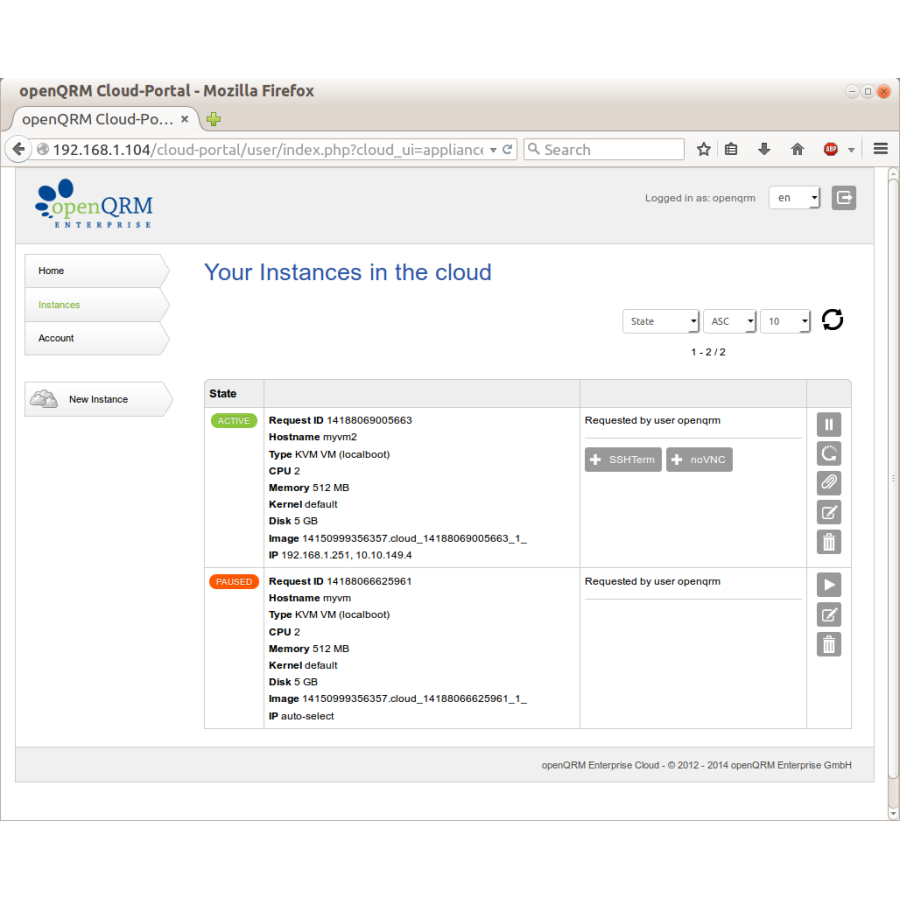Edit the myvm2 instance
The image size is (900, 900).
[828, 512]
